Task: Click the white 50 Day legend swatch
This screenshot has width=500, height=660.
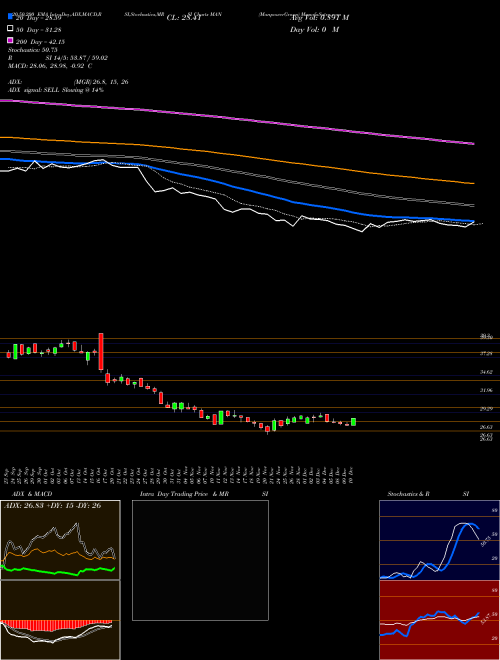Action: 10,29
